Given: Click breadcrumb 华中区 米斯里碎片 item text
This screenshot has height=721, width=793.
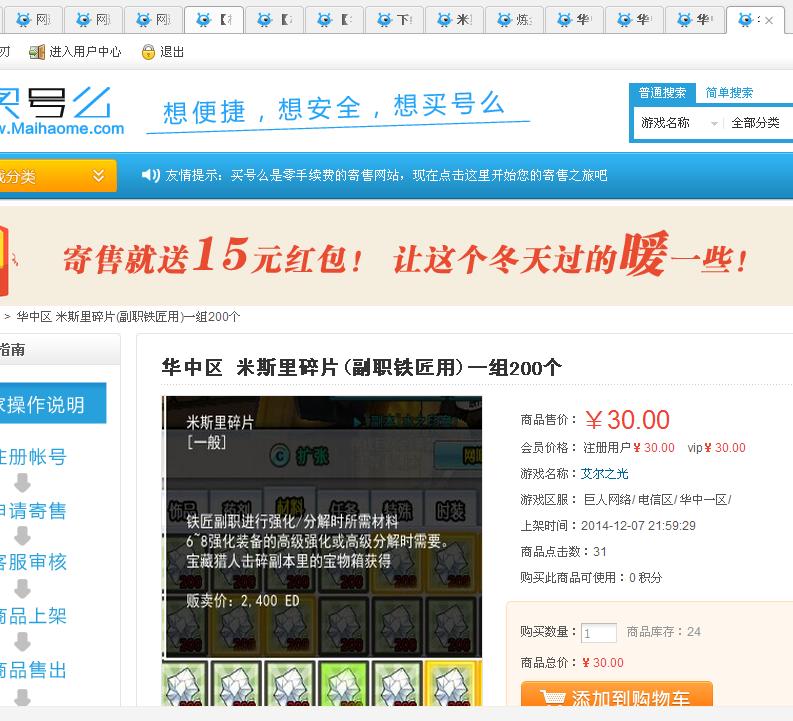Looking at the screenshot, I should 128,317.
